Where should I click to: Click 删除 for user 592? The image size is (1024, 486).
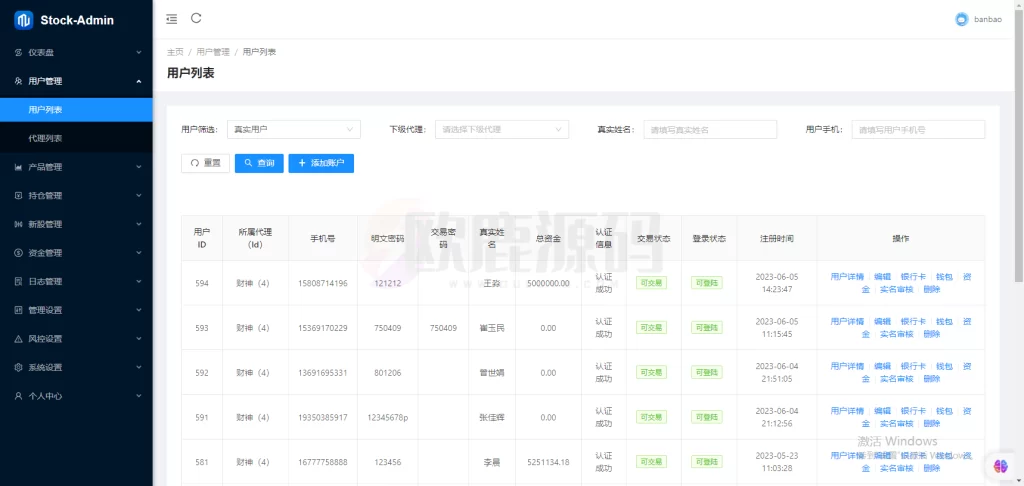point(932,379)
